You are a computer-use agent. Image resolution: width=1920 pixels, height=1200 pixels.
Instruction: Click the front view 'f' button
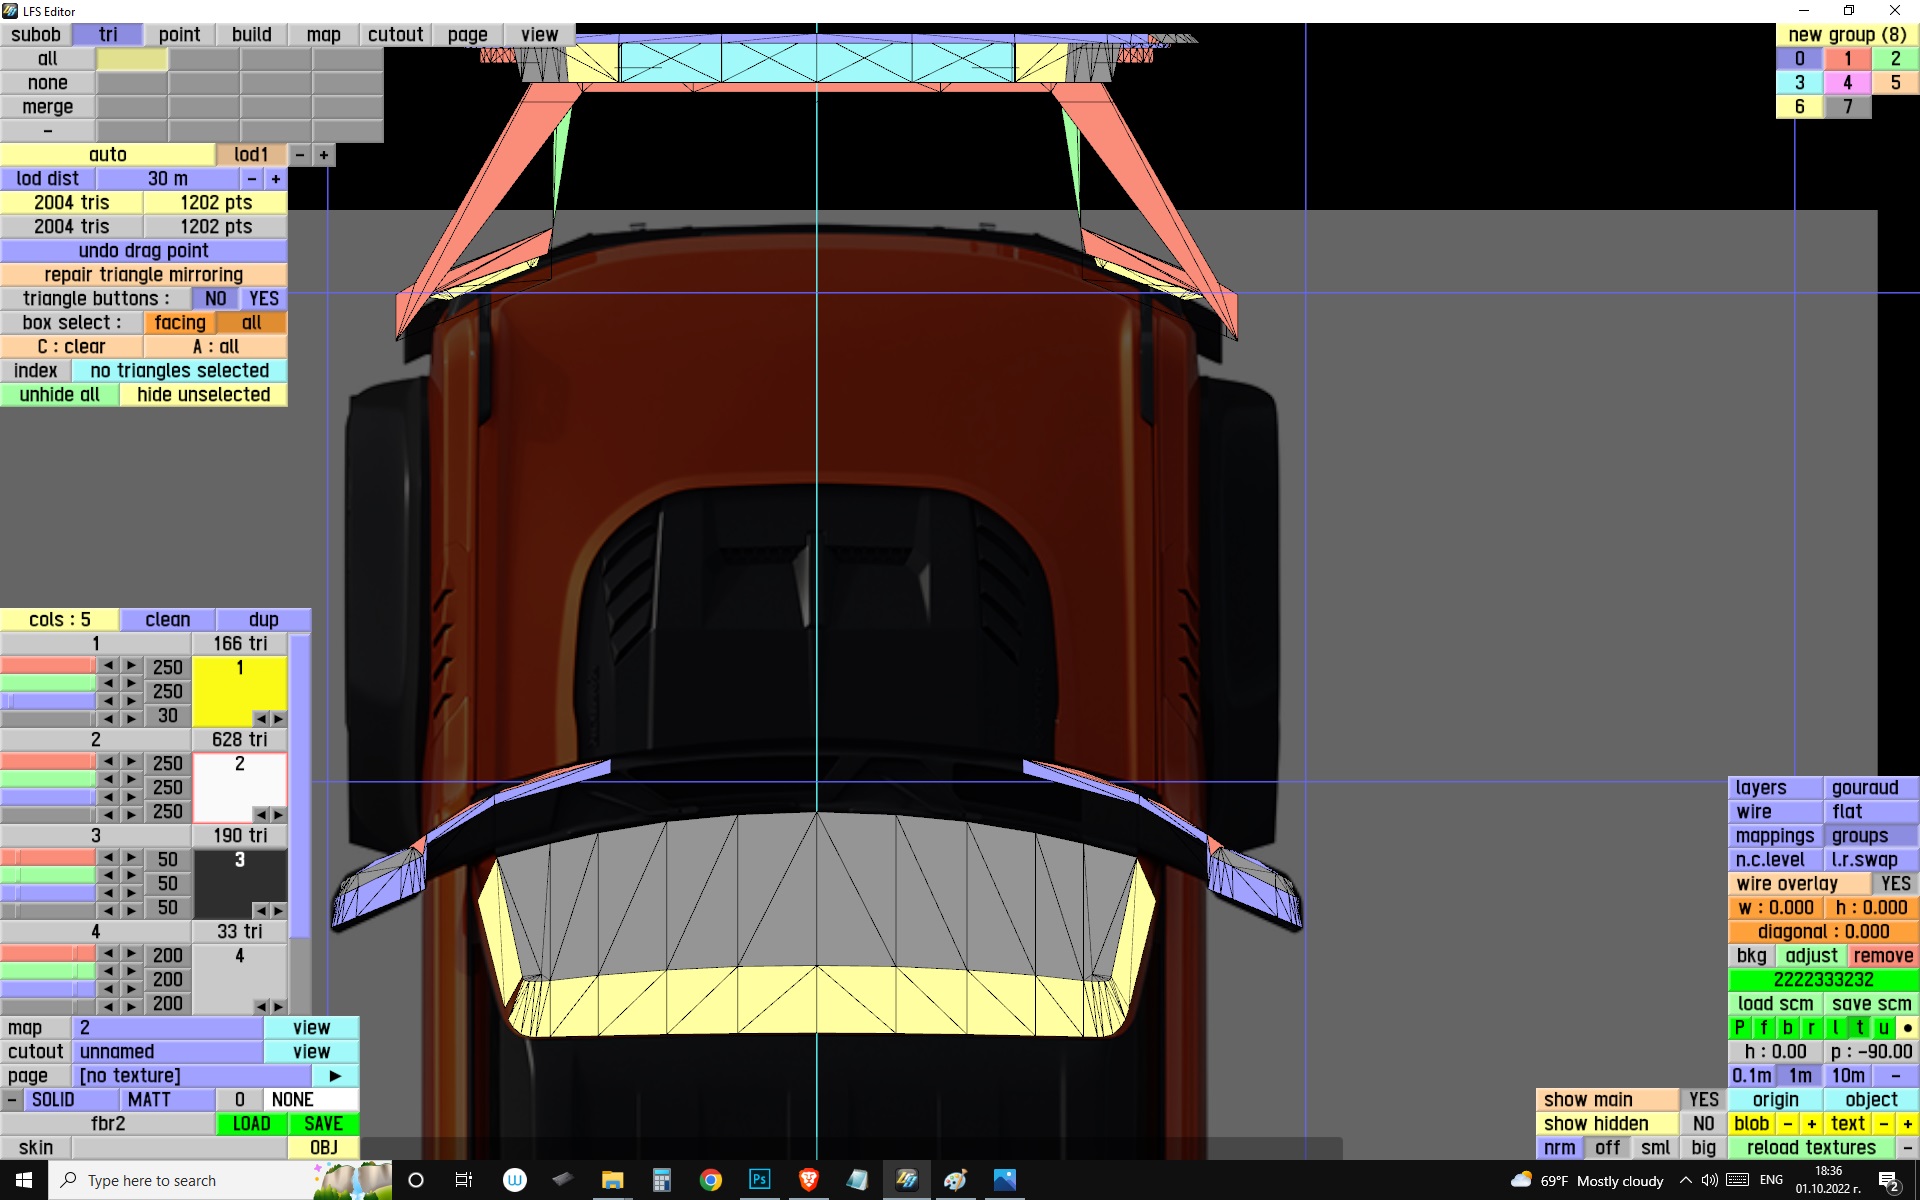[x=1763, y=1027]
